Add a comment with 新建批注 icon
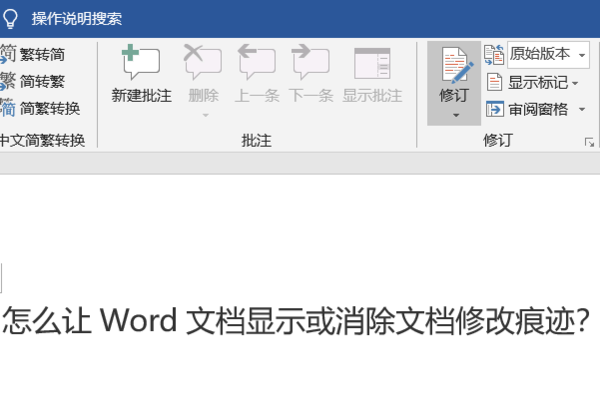Image resolution: width=600 pixels, height=405 pixels. pyautogui.click(x=141, y=62)
